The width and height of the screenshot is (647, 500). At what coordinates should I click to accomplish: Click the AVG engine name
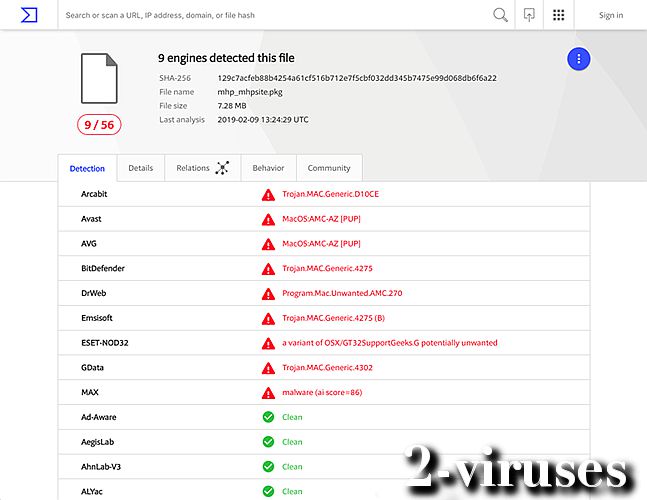[89, 243]
